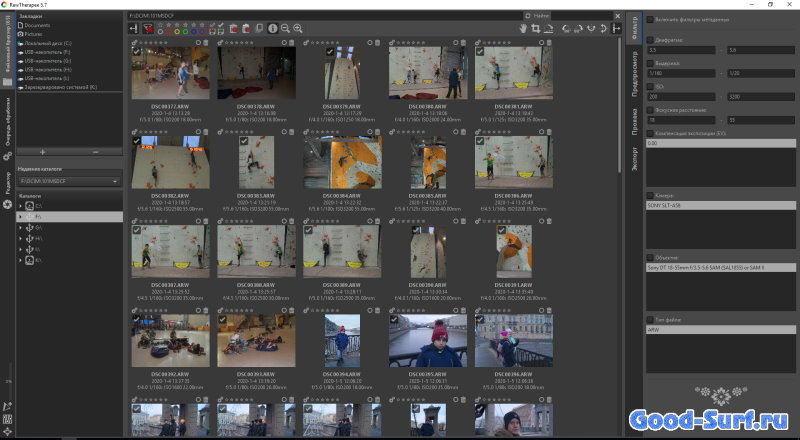Zoom in thumbnails with magnifier plus
800x440 pixels.
[298, 29]
